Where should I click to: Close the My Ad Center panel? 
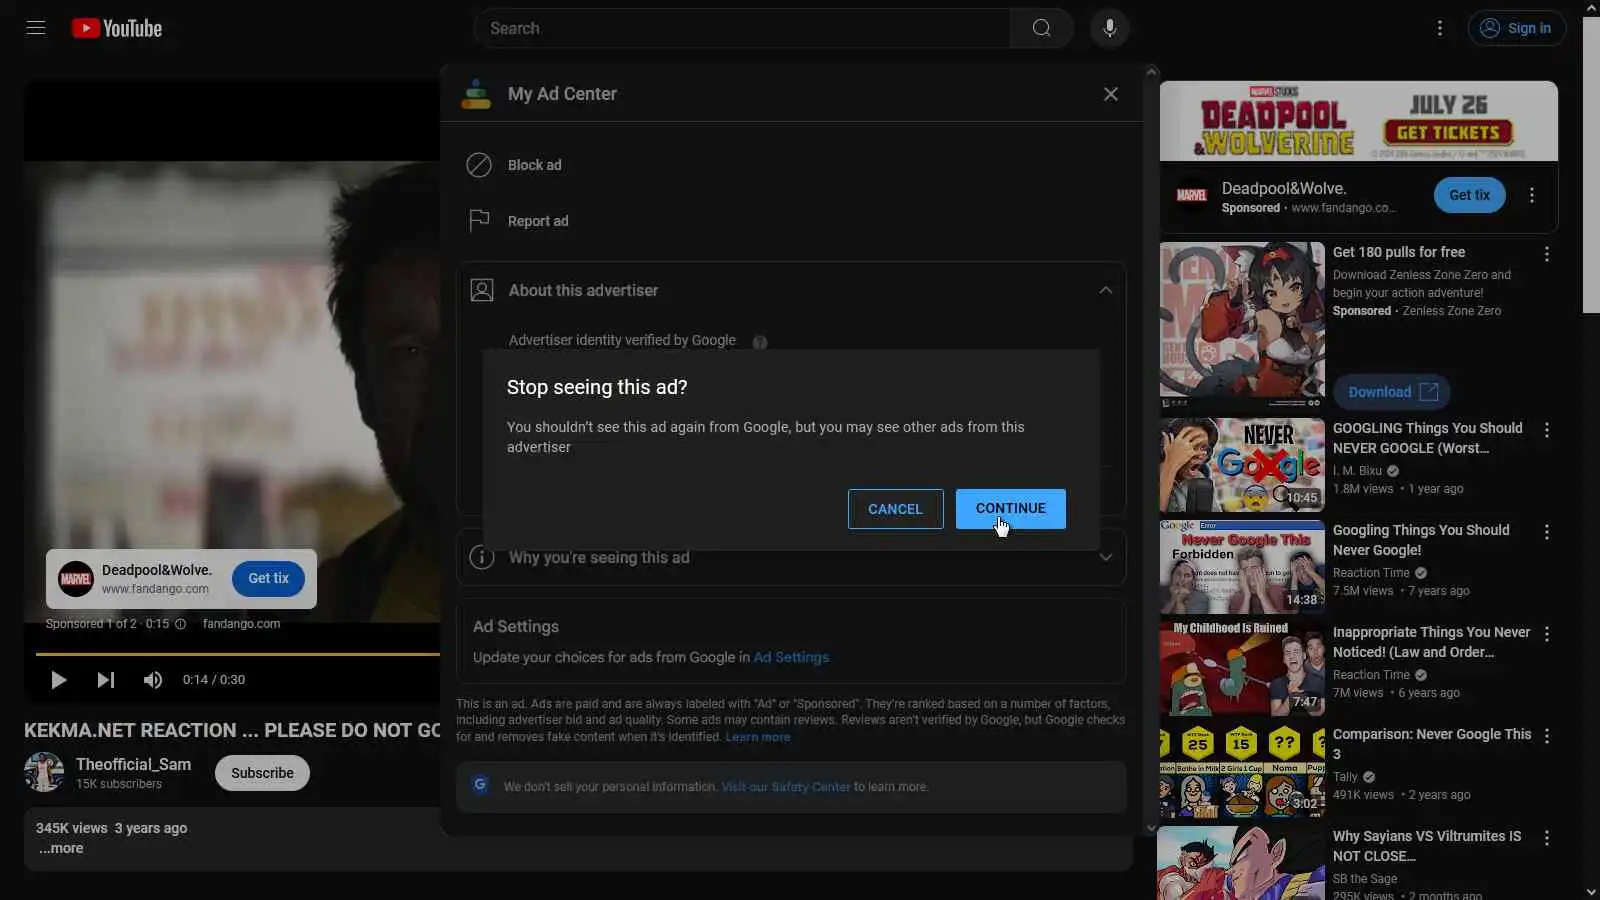tap(1110, 94)
